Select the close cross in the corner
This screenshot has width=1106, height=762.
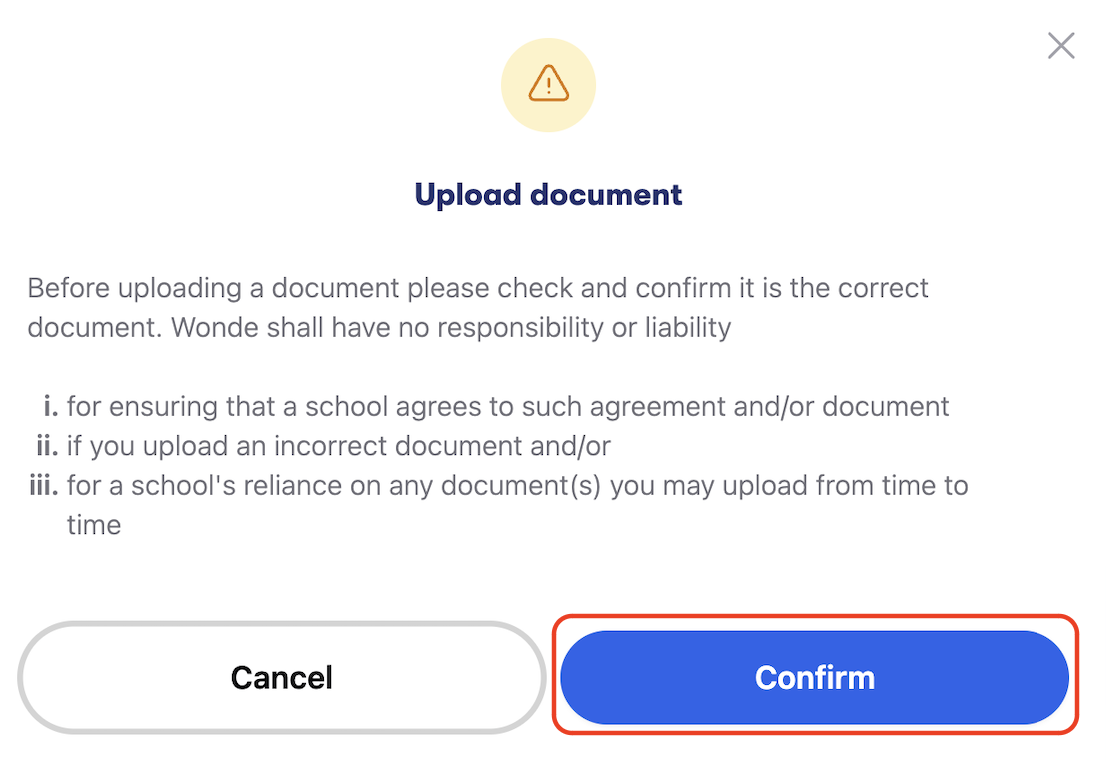(1060, 45)
